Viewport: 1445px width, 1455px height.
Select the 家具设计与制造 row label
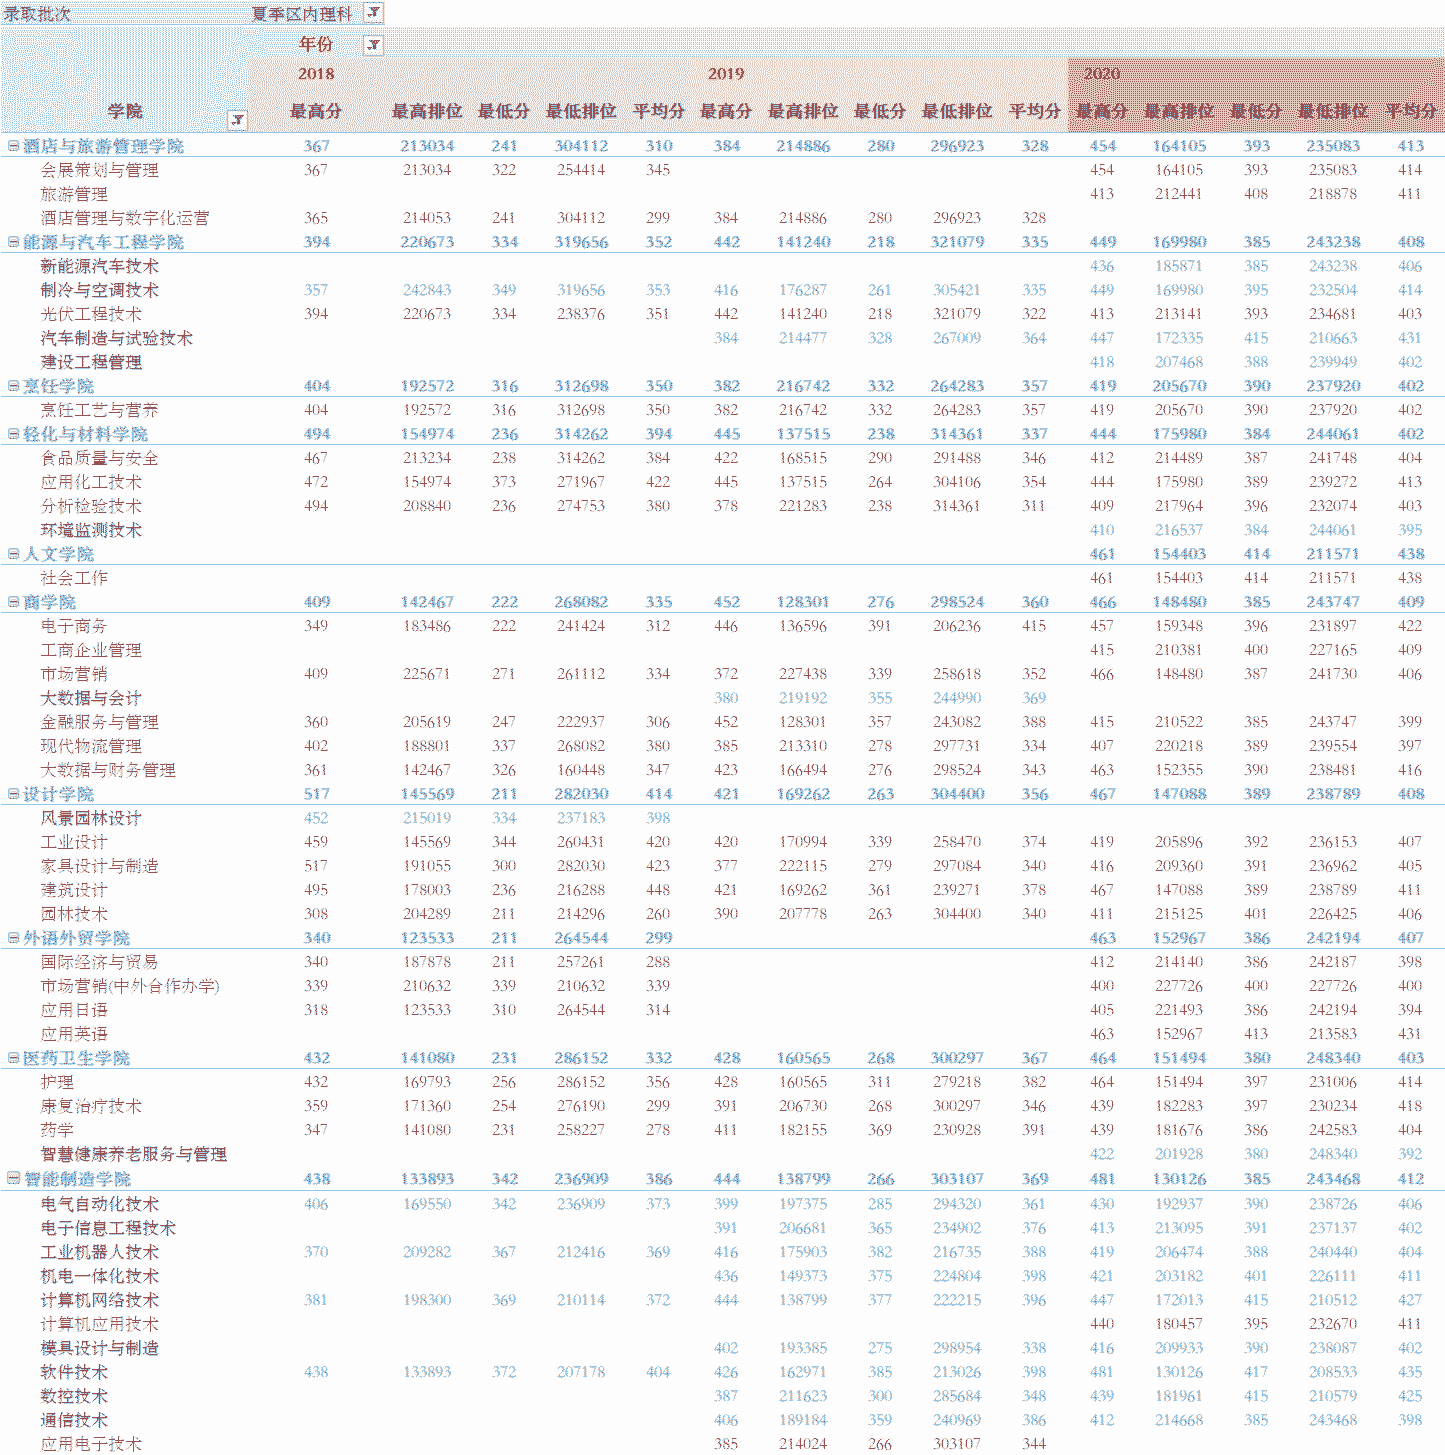[99, 866]
